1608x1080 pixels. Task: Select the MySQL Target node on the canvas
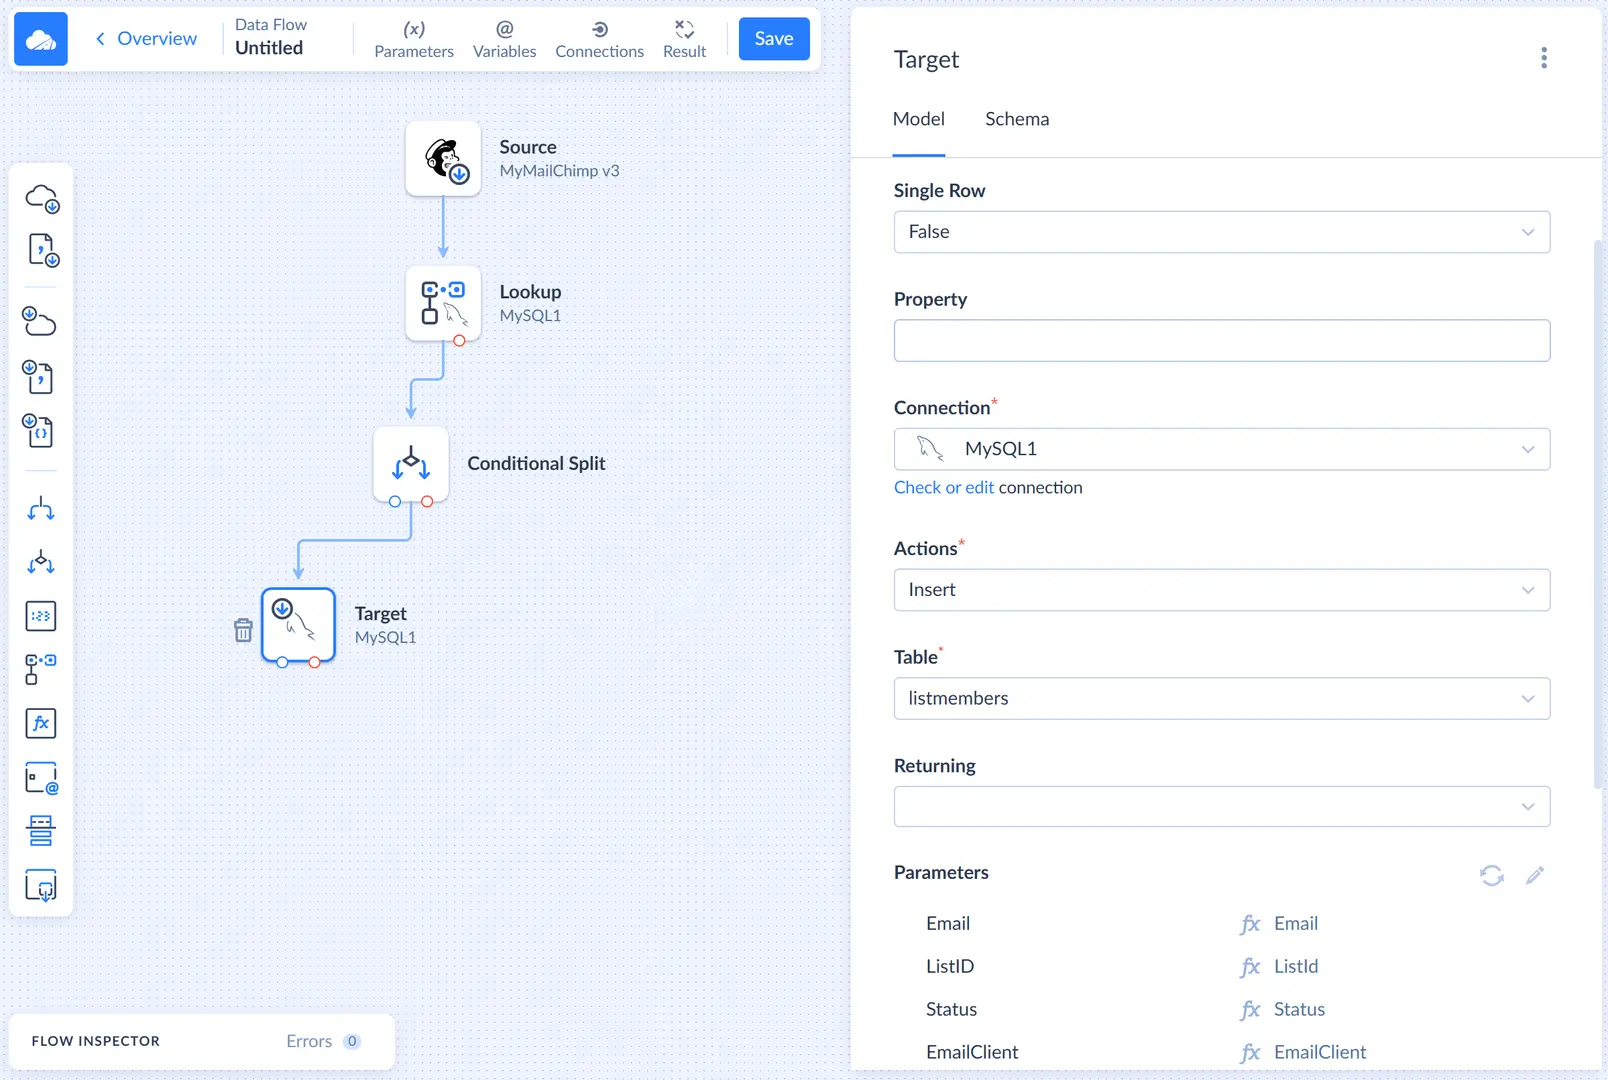pos(298,625)
